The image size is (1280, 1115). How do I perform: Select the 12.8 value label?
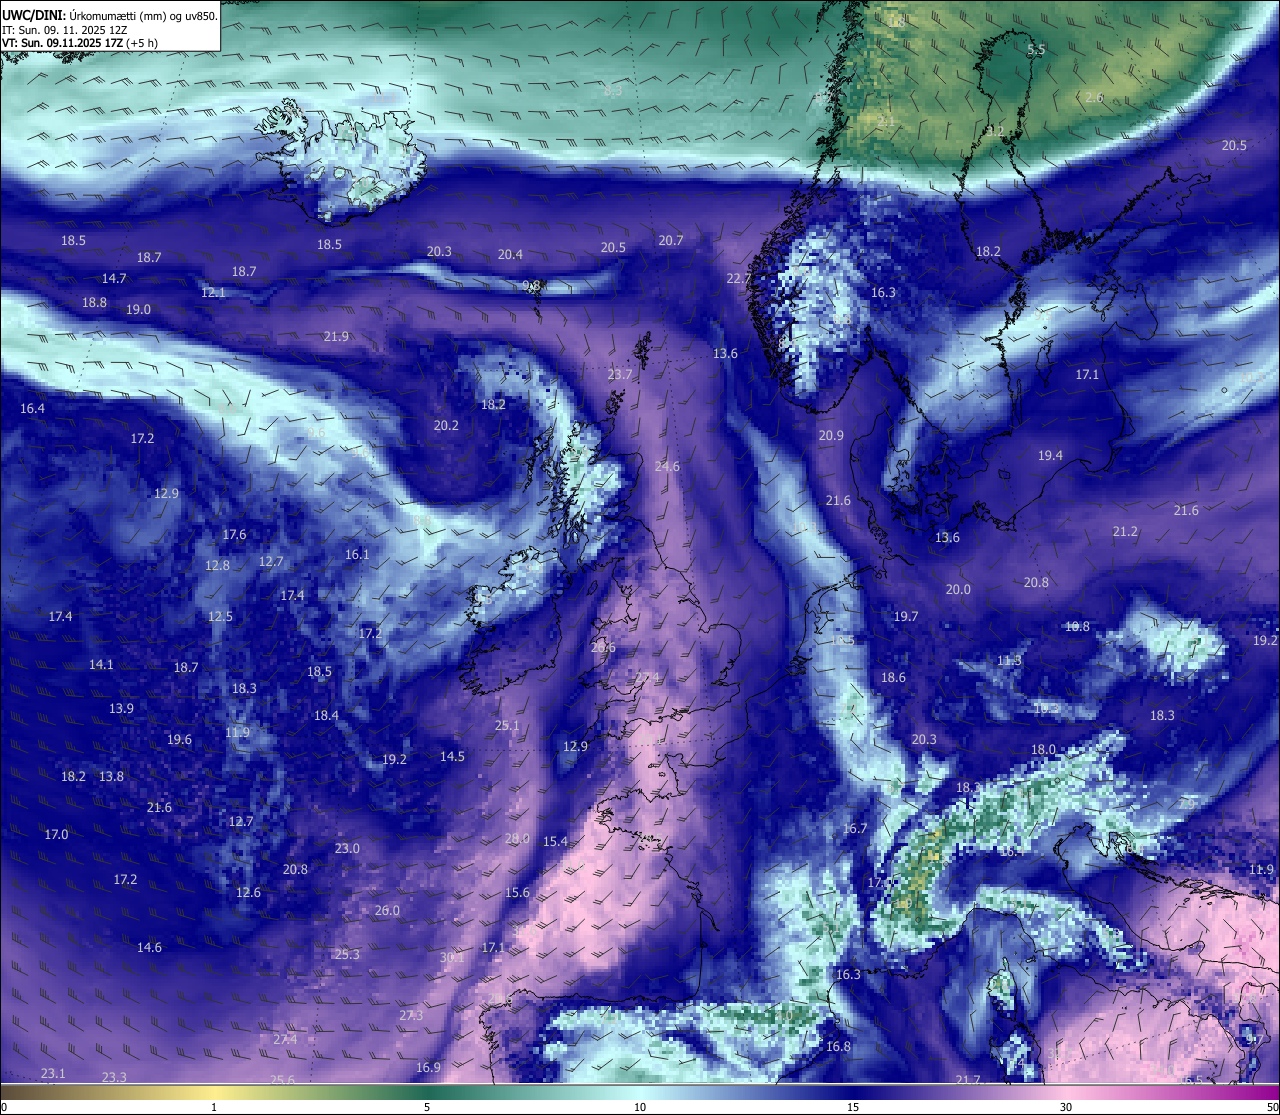(217, 565)
